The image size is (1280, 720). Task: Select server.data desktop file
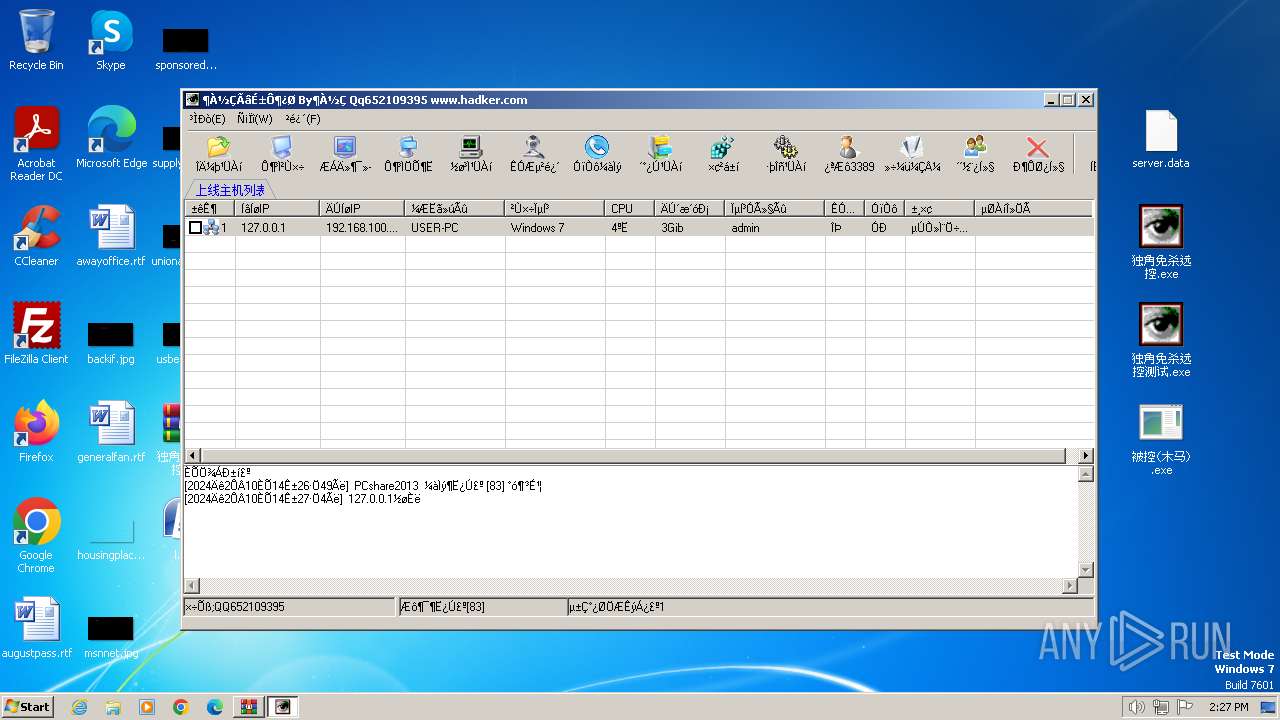click(x=1161, y=139)
